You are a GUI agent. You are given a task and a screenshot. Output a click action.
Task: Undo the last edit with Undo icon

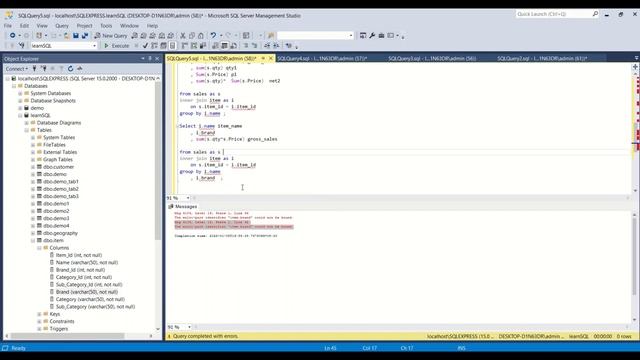click(213, 36)
